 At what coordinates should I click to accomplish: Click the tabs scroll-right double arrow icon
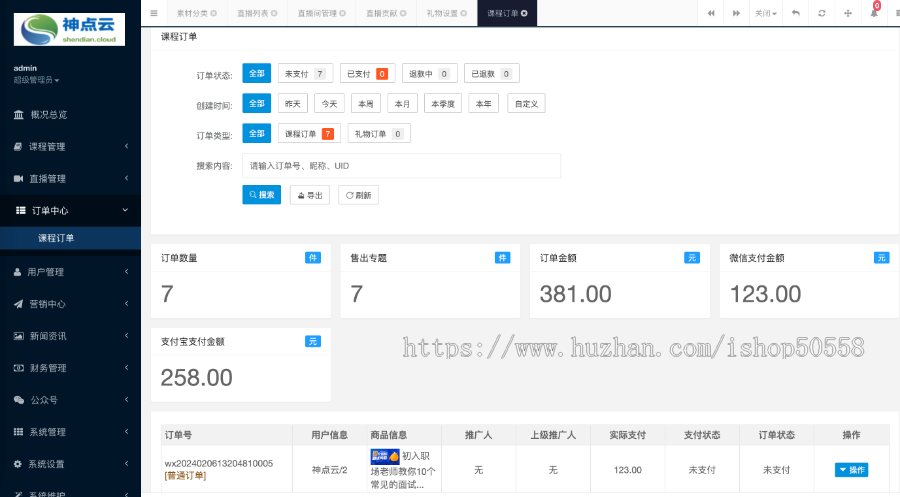[x=736, y=13]
